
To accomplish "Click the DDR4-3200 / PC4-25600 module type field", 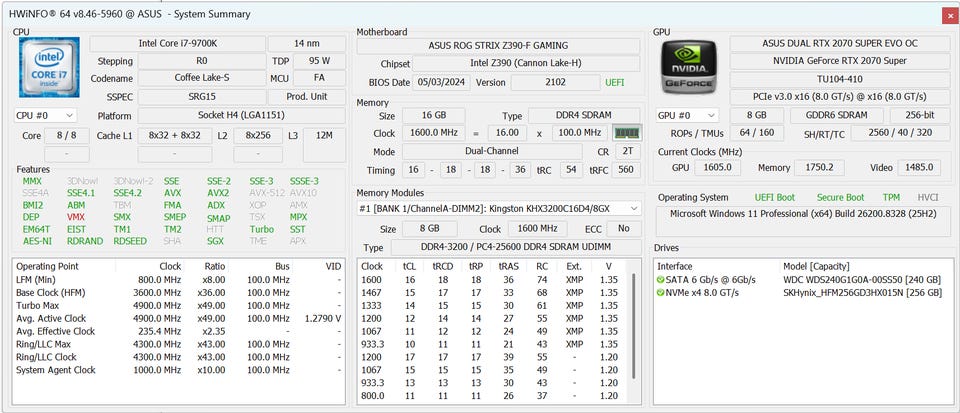I will (x=516, y=247).
